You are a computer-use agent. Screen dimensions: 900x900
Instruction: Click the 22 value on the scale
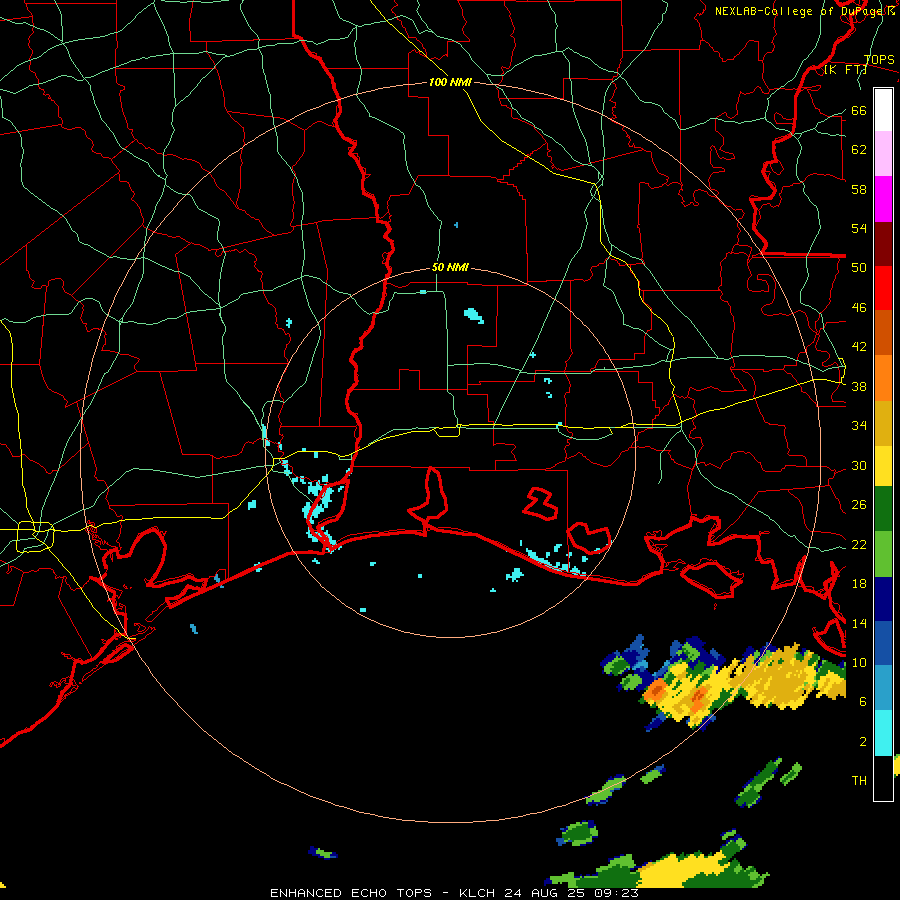(859, 544)
